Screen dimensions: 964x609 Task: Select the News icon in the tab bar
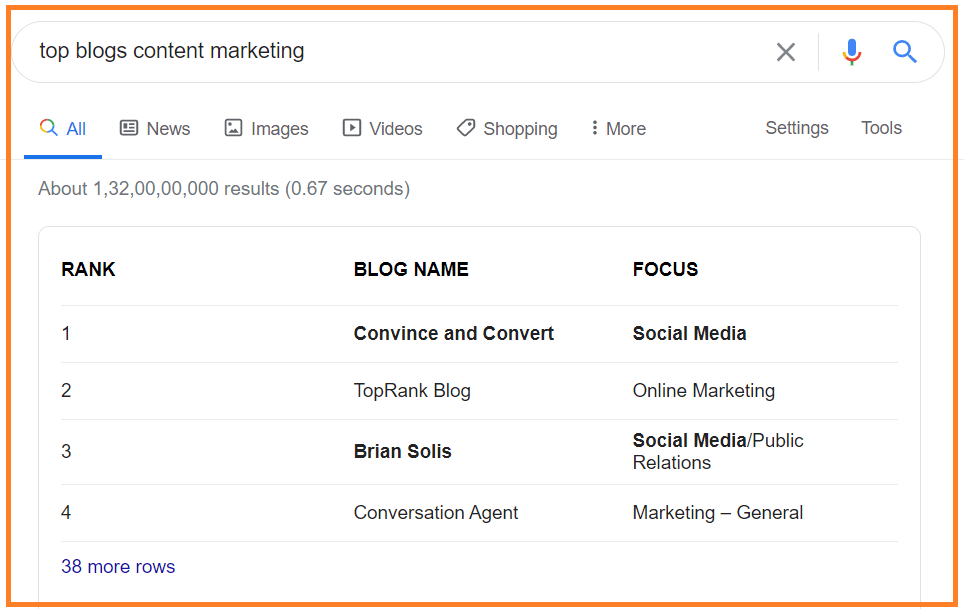click(x=128, y=128)
